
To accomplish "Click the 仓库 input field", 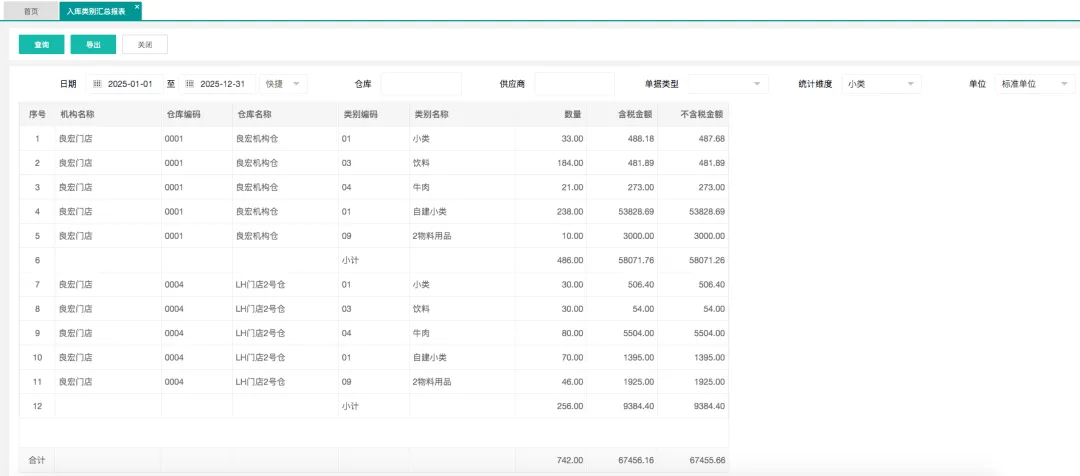I will pos(421,84).
